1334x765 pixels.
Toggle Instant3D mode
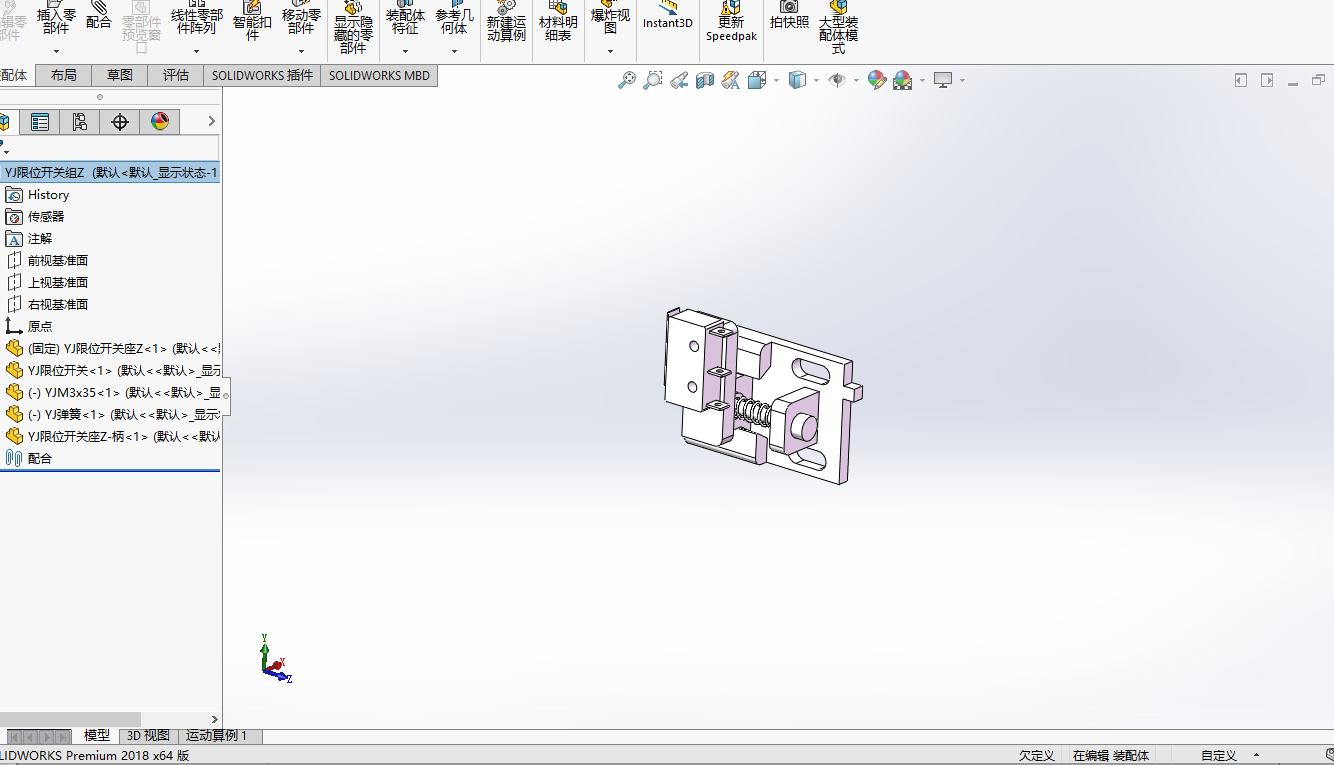pos(668,16)
